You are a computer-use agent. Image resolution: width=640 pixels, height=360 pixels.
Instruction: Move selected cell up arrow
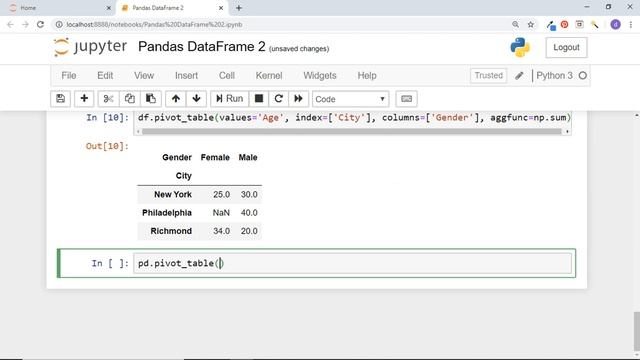tap(176, 99)
